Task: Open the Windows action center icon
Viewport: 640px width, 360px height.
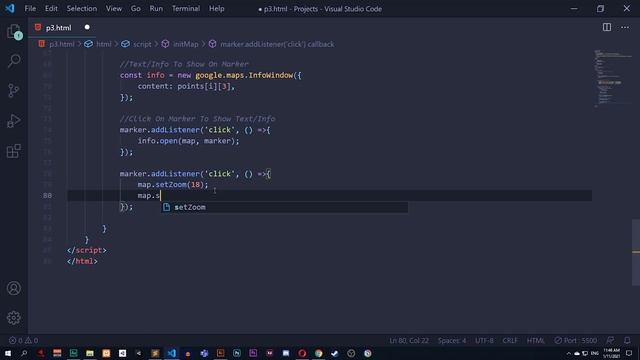Action: [629, 353]
